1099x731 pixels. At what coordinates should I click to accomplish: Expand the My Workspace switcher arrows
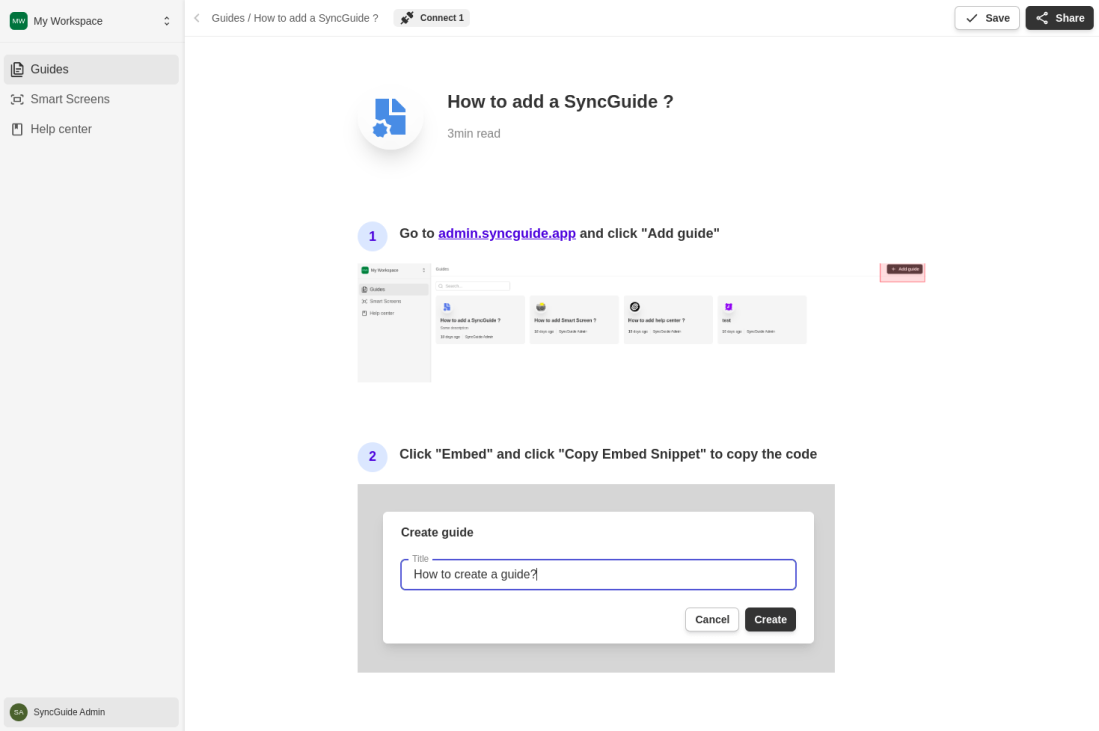pyautogui.click(x=167, y=21)
